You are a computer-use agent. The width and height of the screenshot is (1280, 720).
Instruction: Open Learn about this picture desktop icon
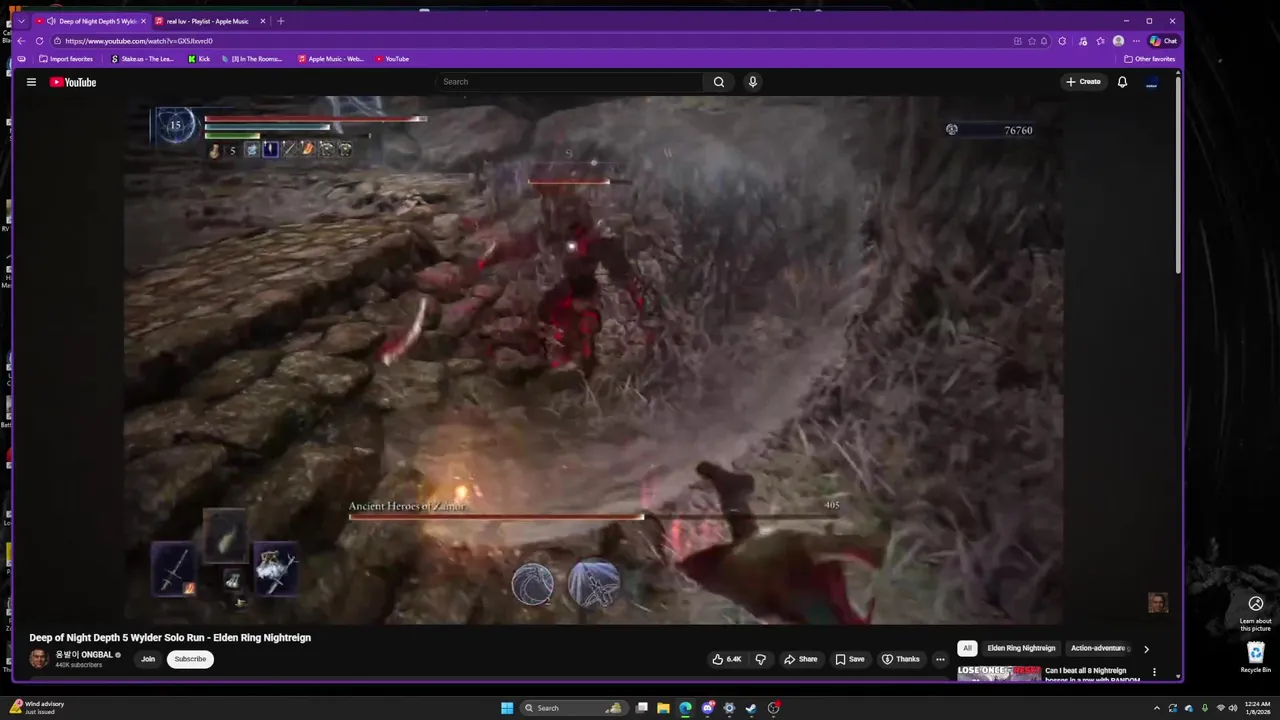tap(1256, 613)
